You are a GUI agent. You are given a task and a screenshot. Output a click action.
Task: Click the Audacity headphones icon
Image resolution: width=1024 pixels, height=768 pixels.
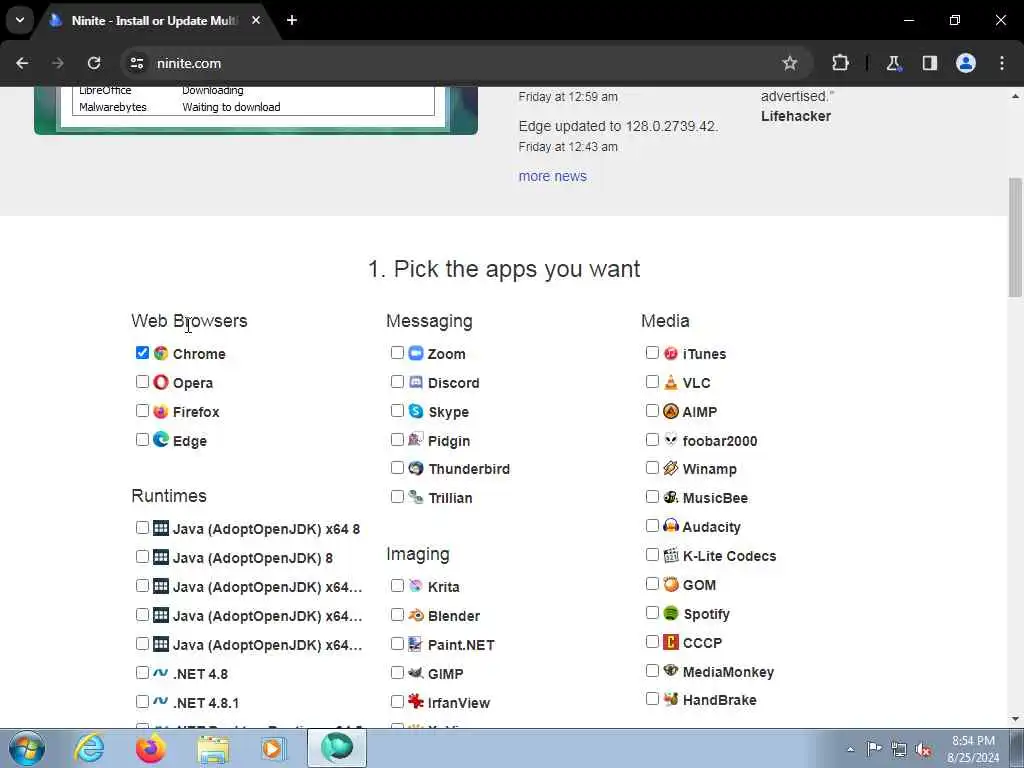[671, 526]
